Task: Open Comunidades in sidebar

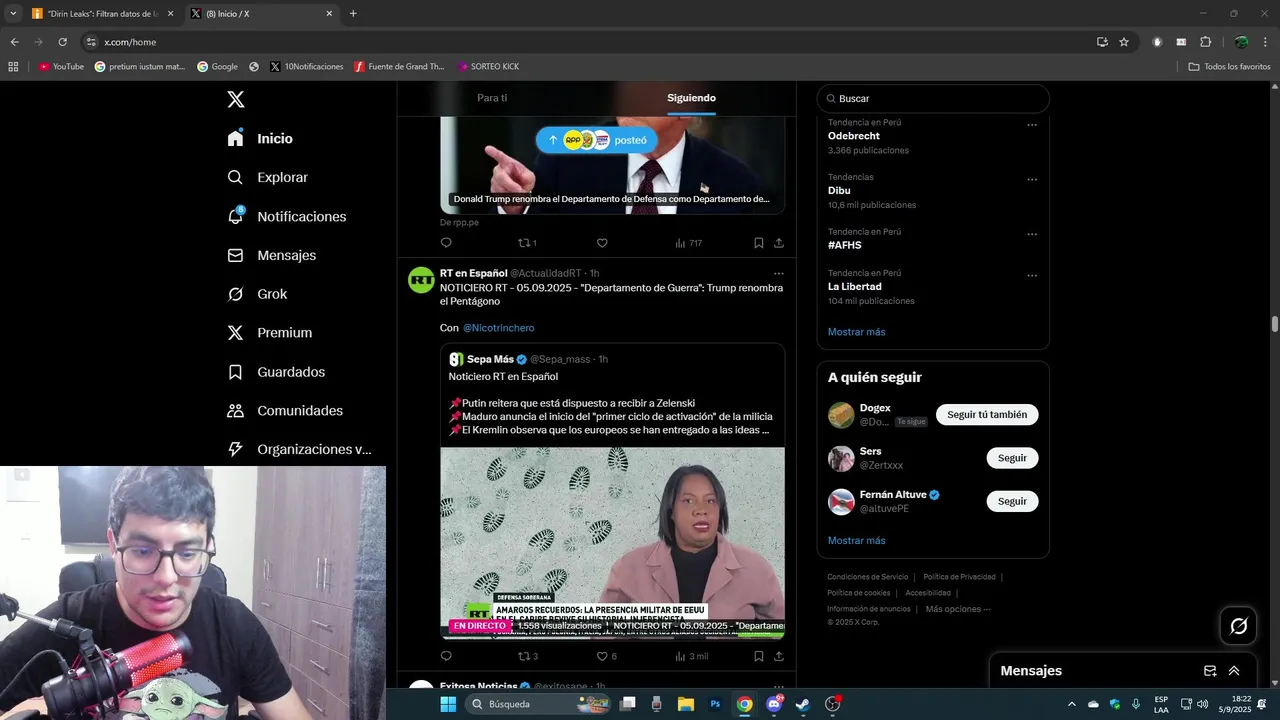Action: coord(286,411)
